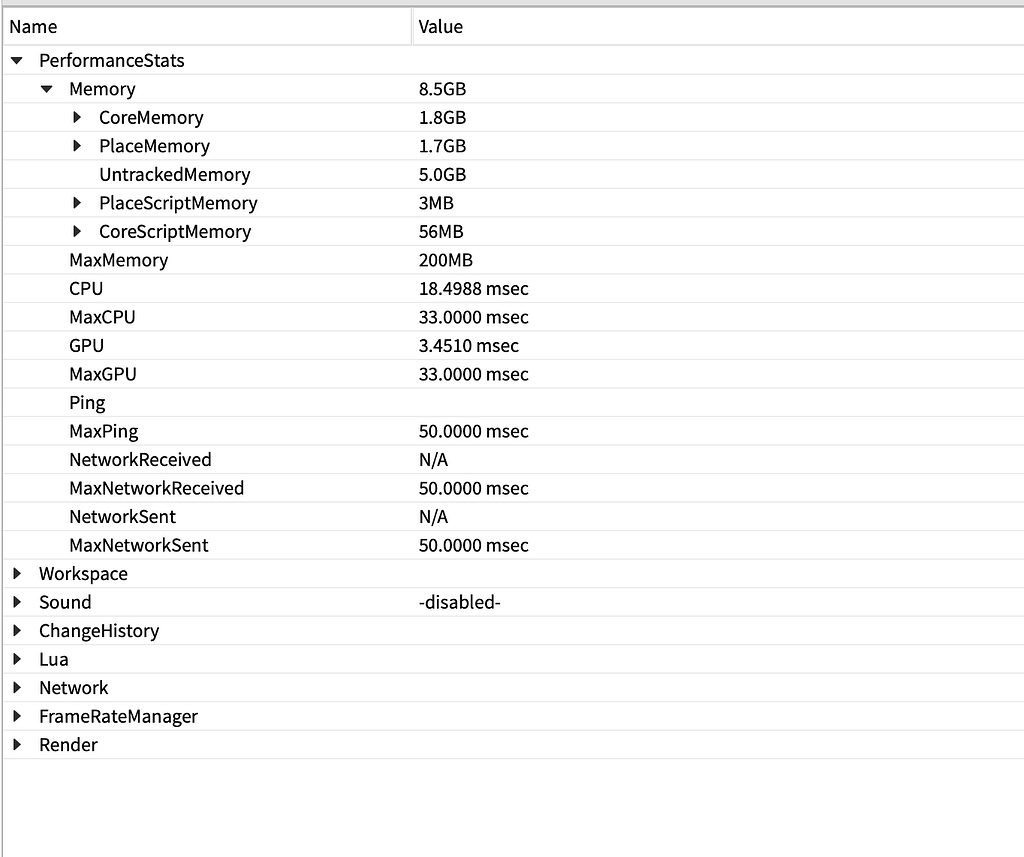
Task: Expand the PlaceMemory entry
Action: [77, 146]
